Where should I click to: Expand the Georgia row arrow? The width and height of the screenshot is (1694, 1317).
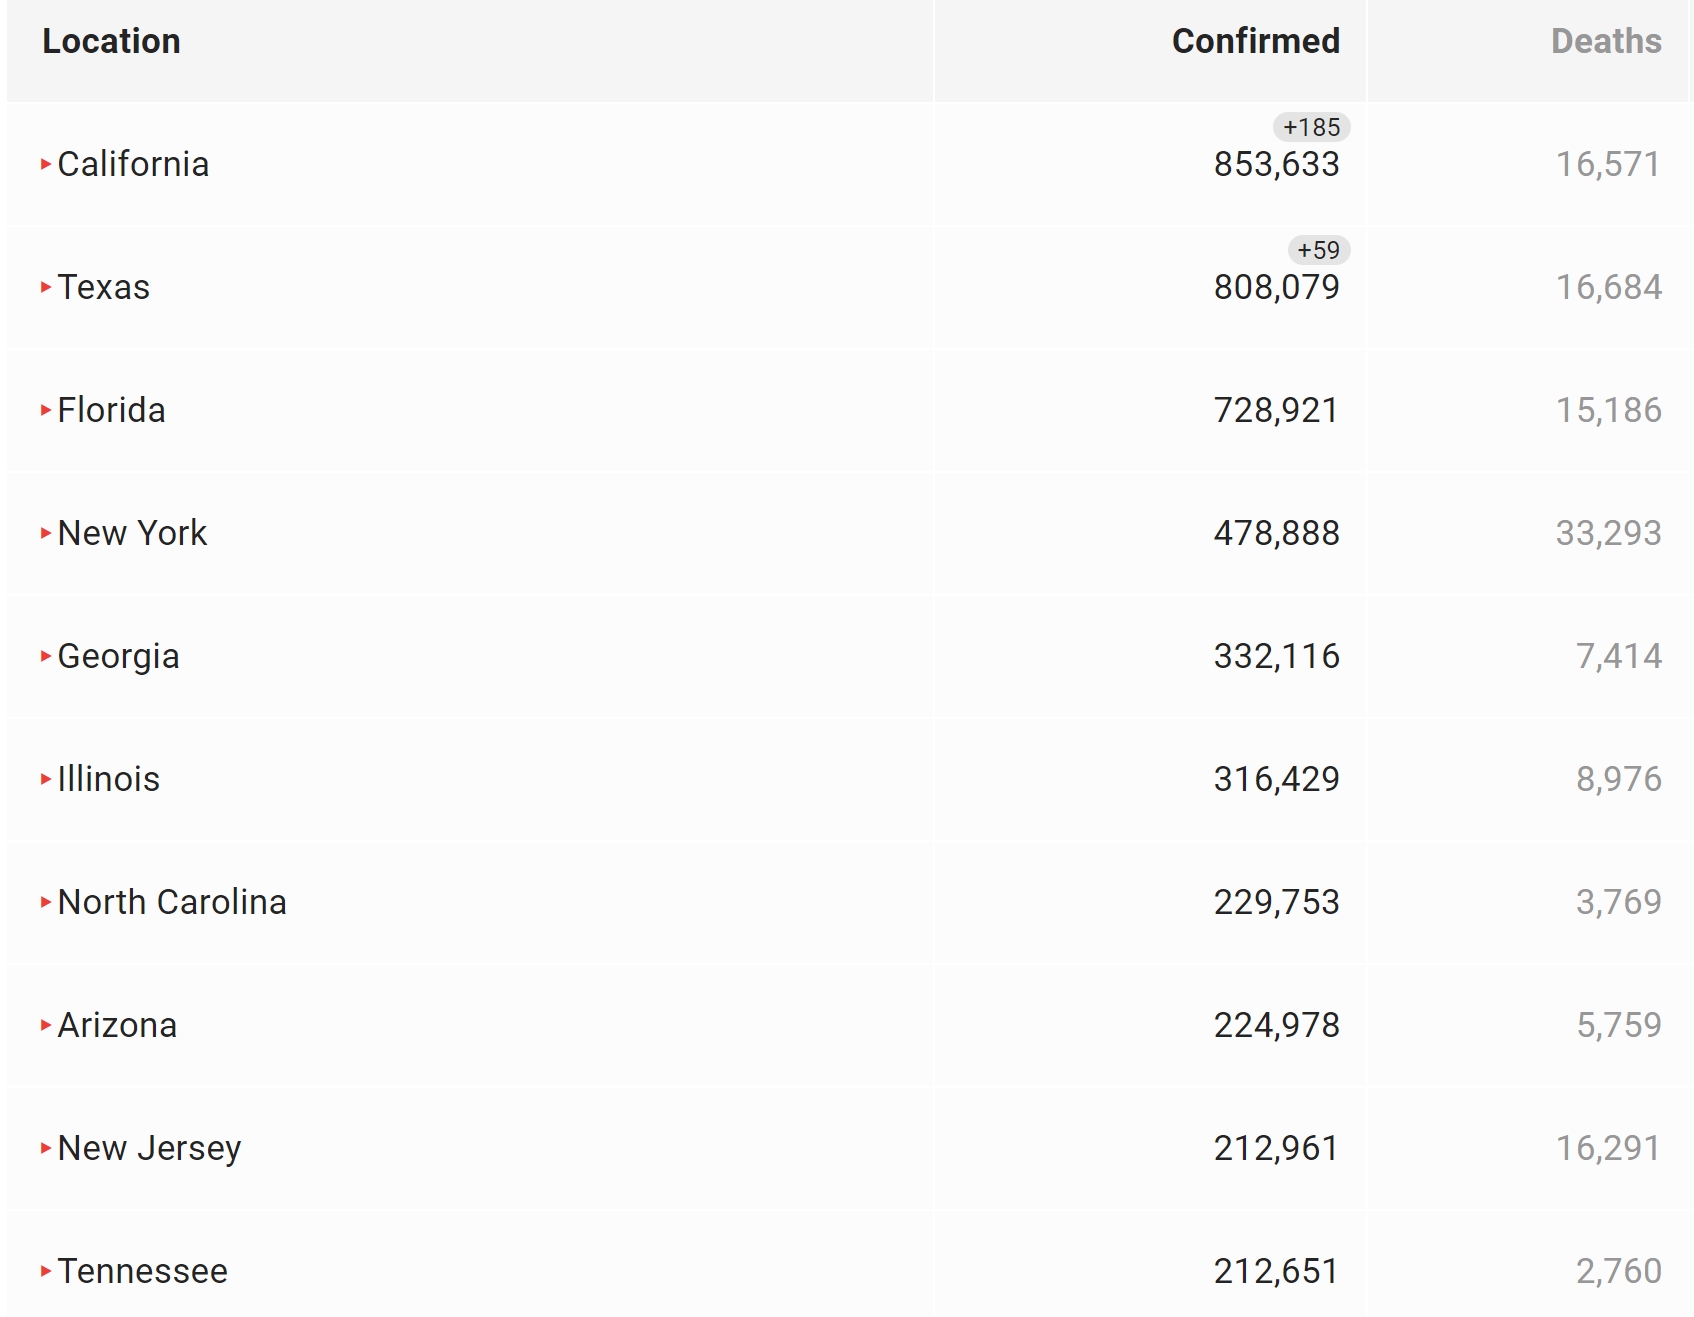46,656
